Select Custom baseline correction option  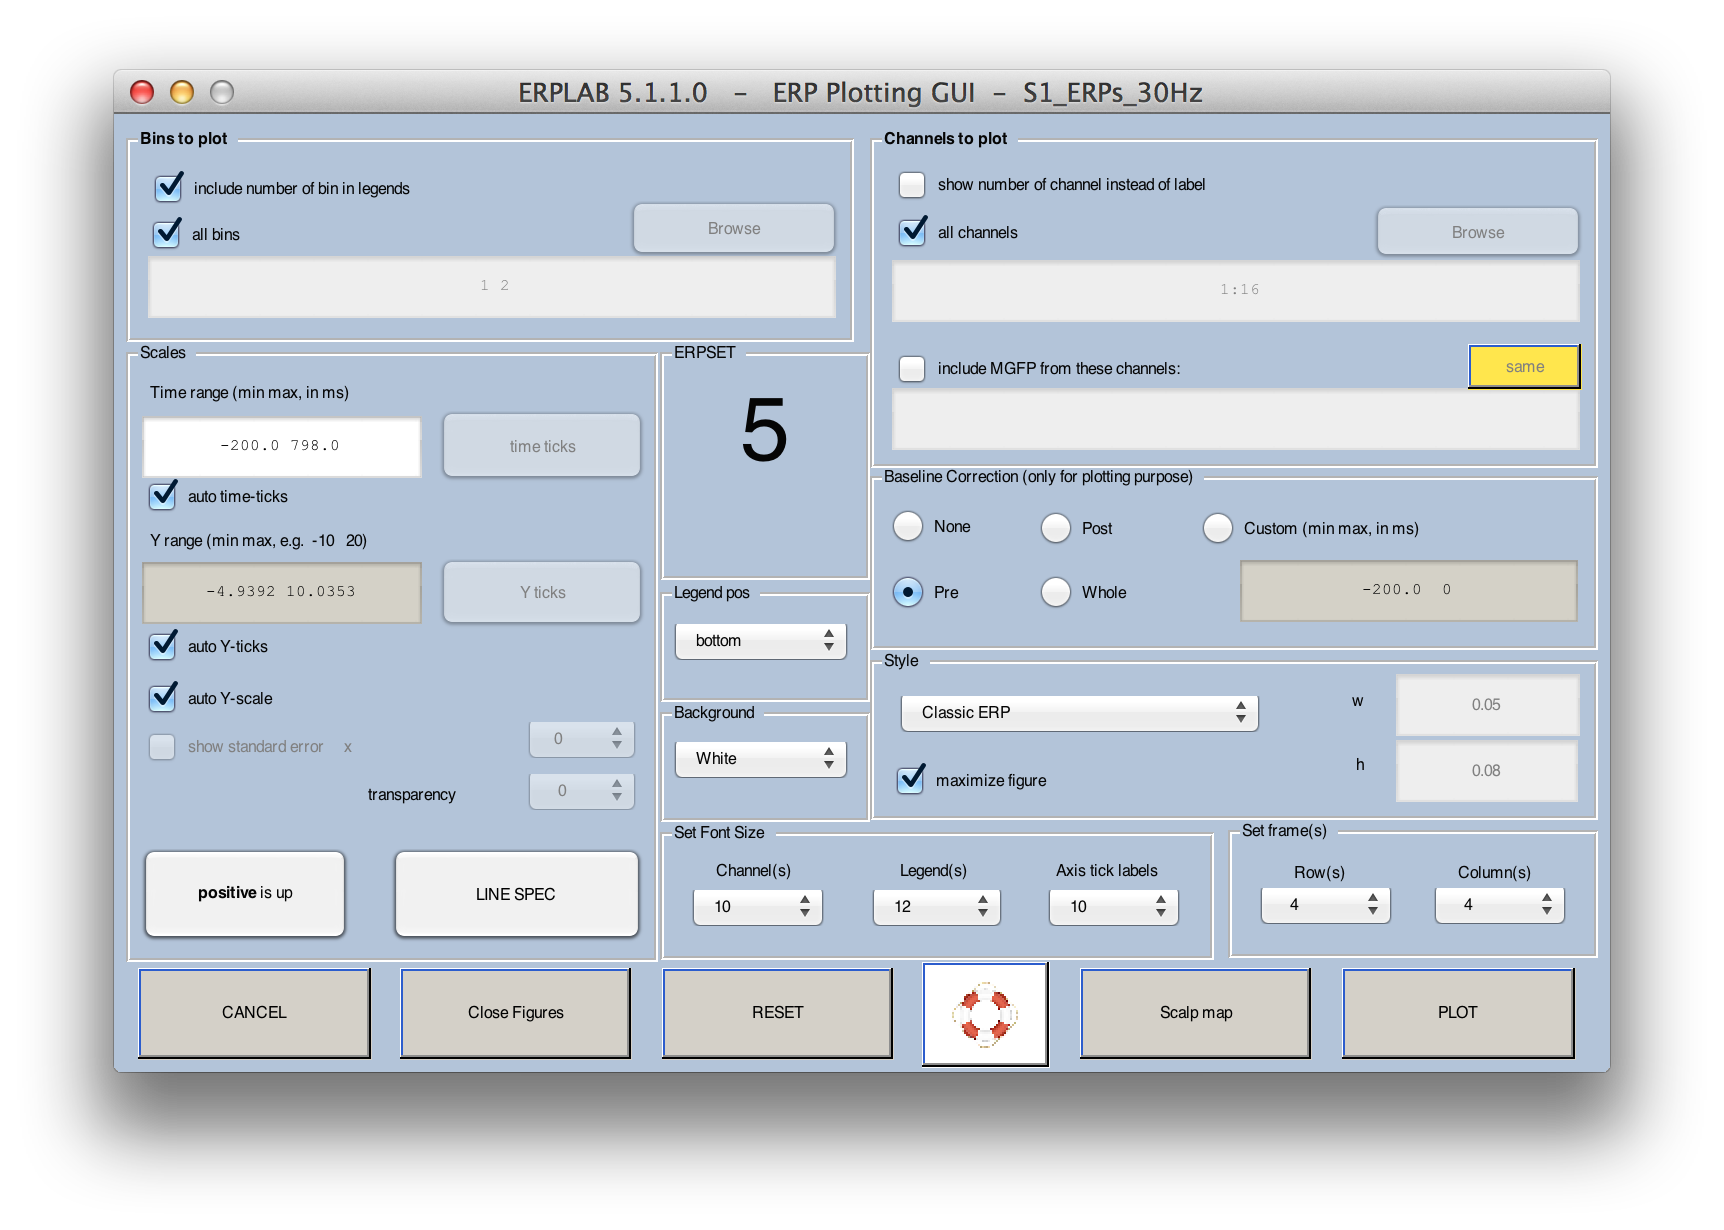[1218, 528]
